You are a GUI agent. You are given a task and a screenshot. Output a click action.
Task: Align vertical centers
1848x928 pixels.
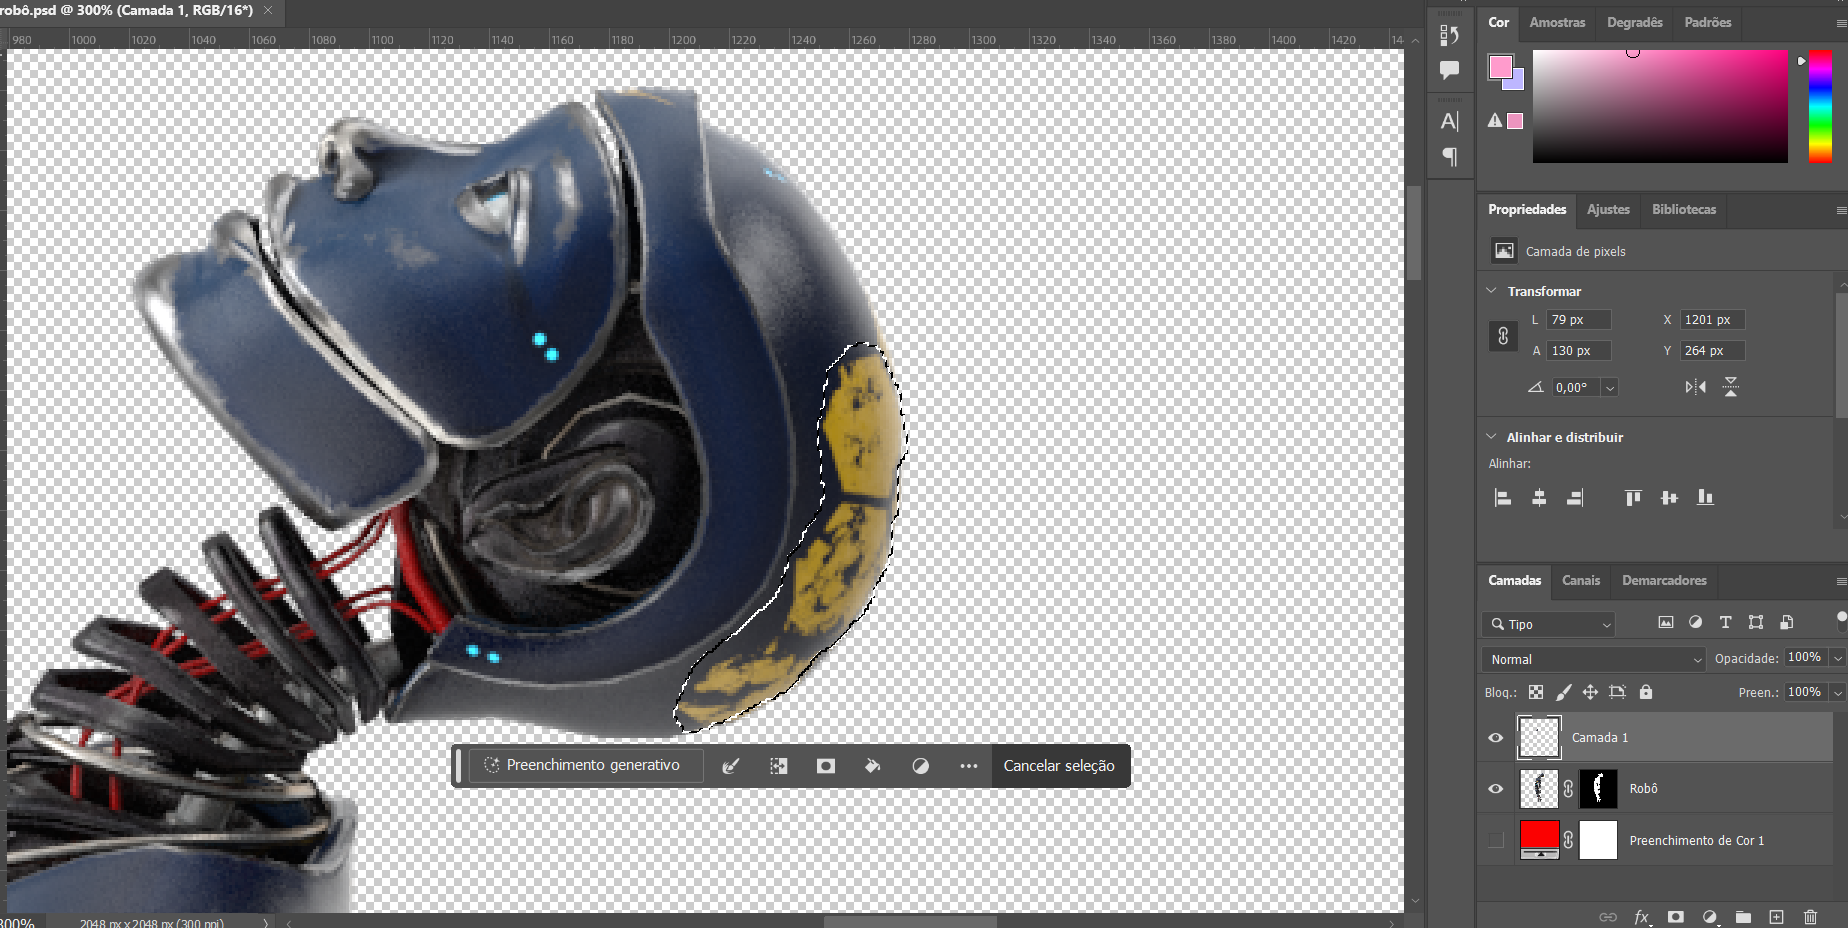[1669, 497]
